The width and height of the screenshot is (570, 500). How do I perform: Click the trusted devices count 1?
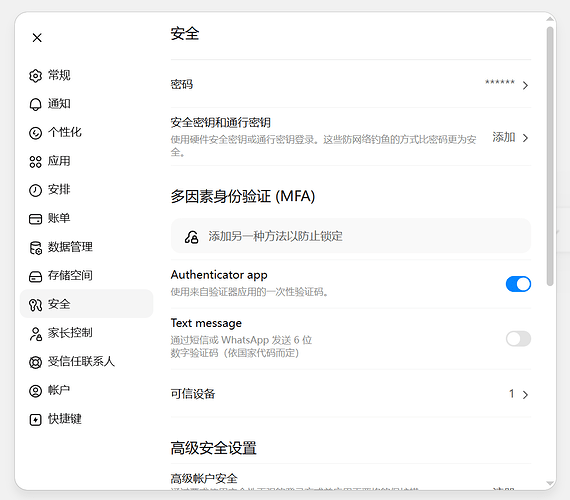pos(512,394)
